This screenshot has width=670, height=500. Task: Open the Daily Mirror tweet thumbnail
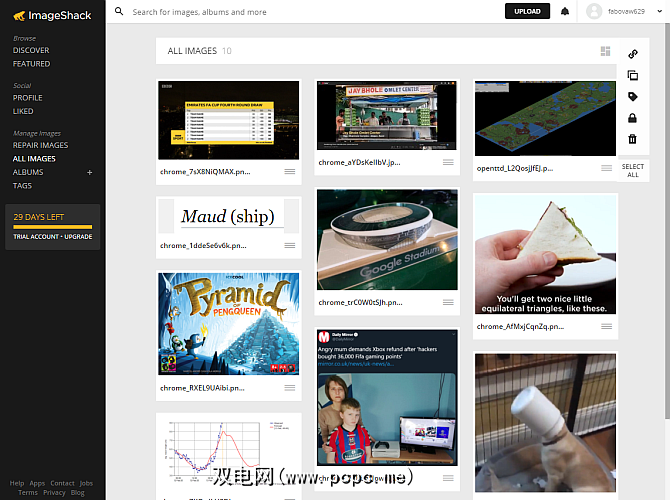click(x=387, y=397)
